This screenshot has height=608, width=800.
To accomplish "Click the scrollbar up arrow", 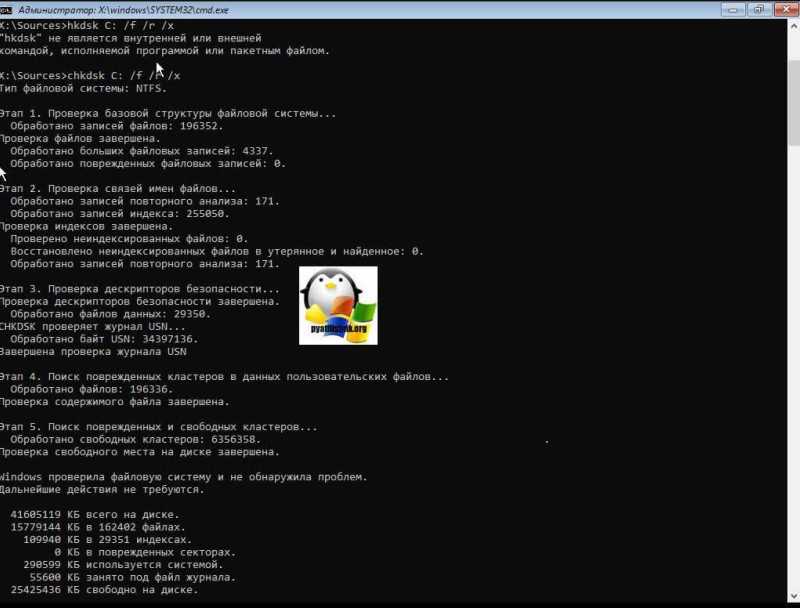I will (794, 26).
